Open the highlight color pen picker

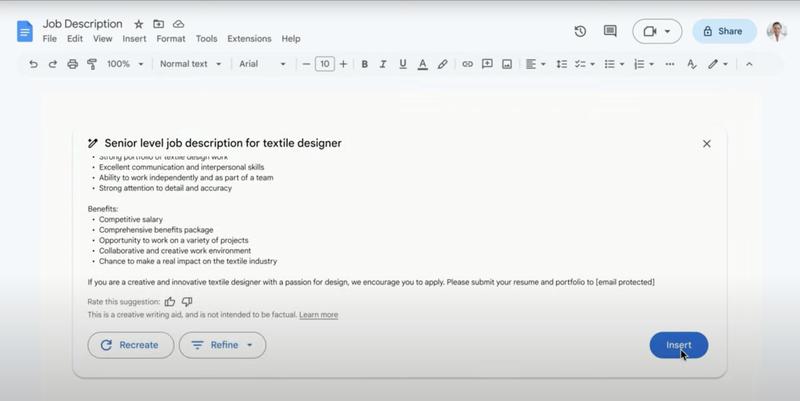coord(442,64)
